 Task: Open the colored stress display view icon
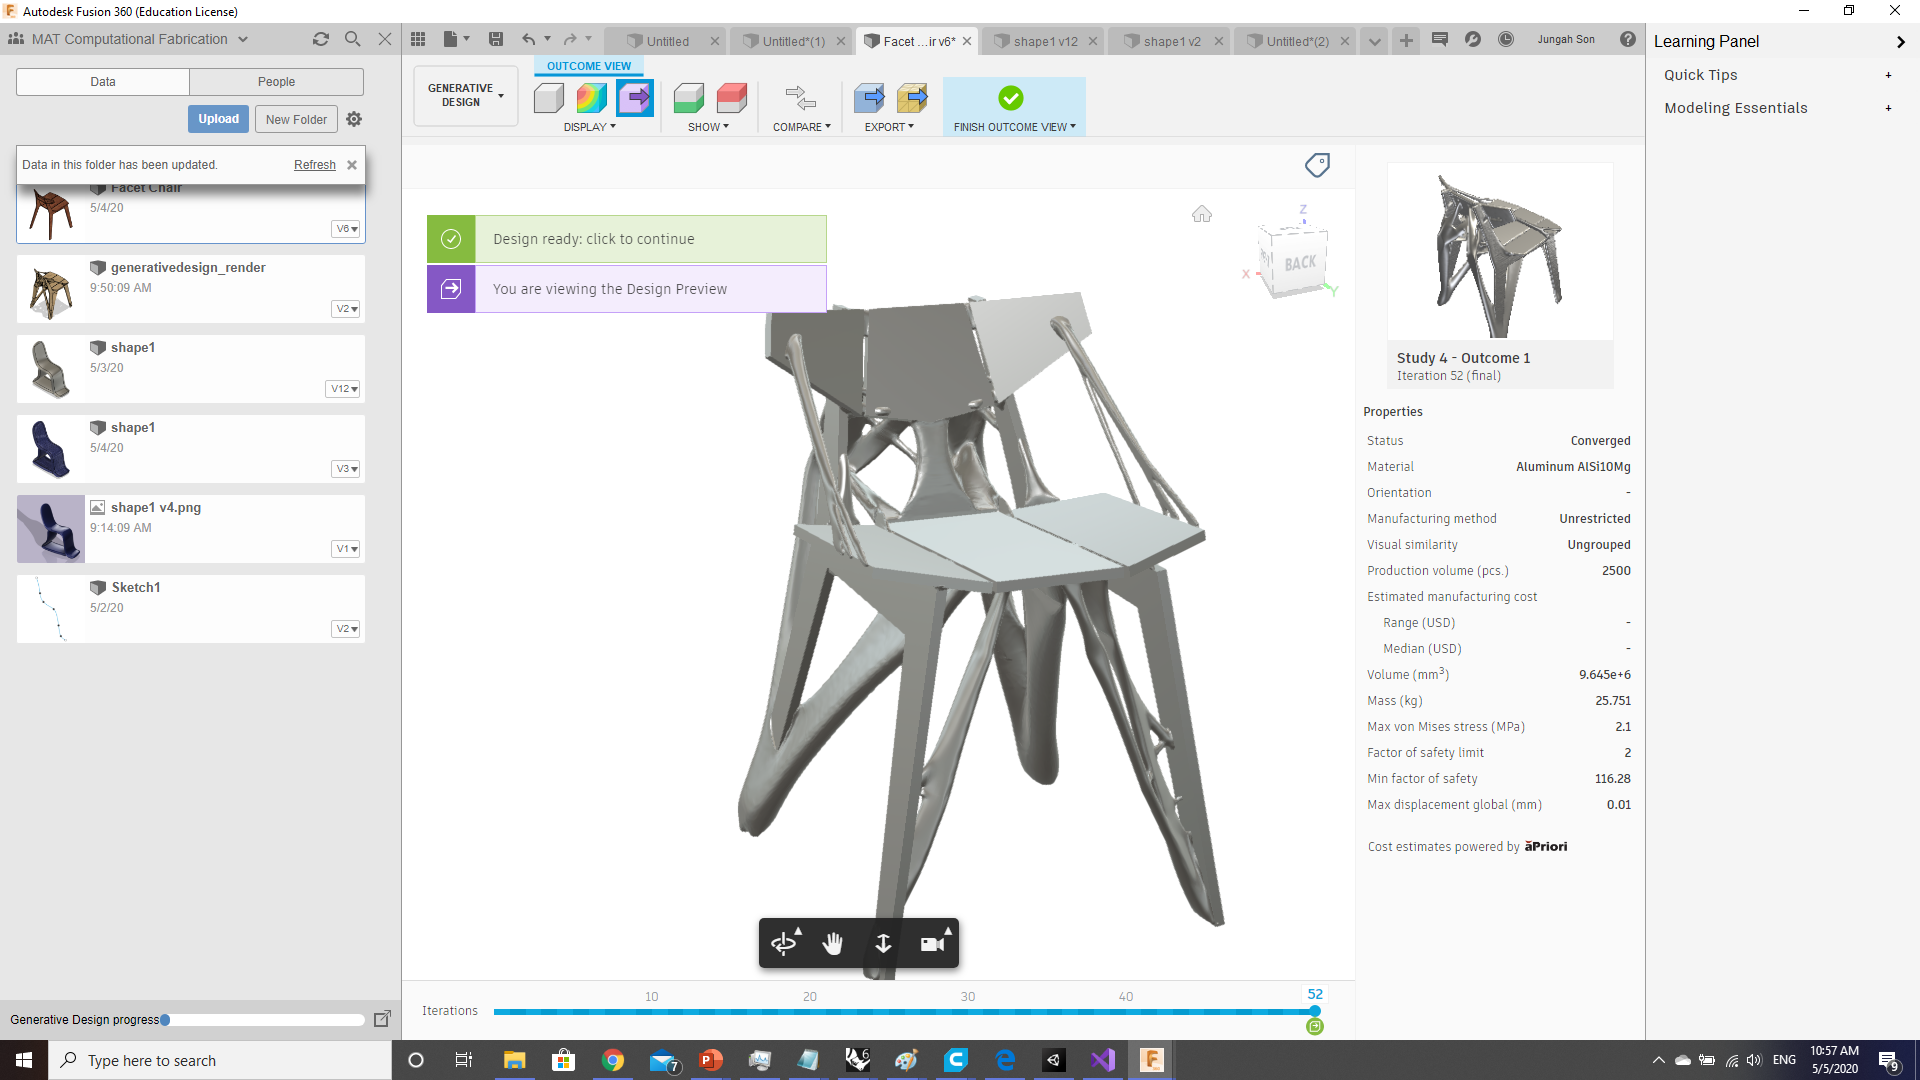(590, 98)
